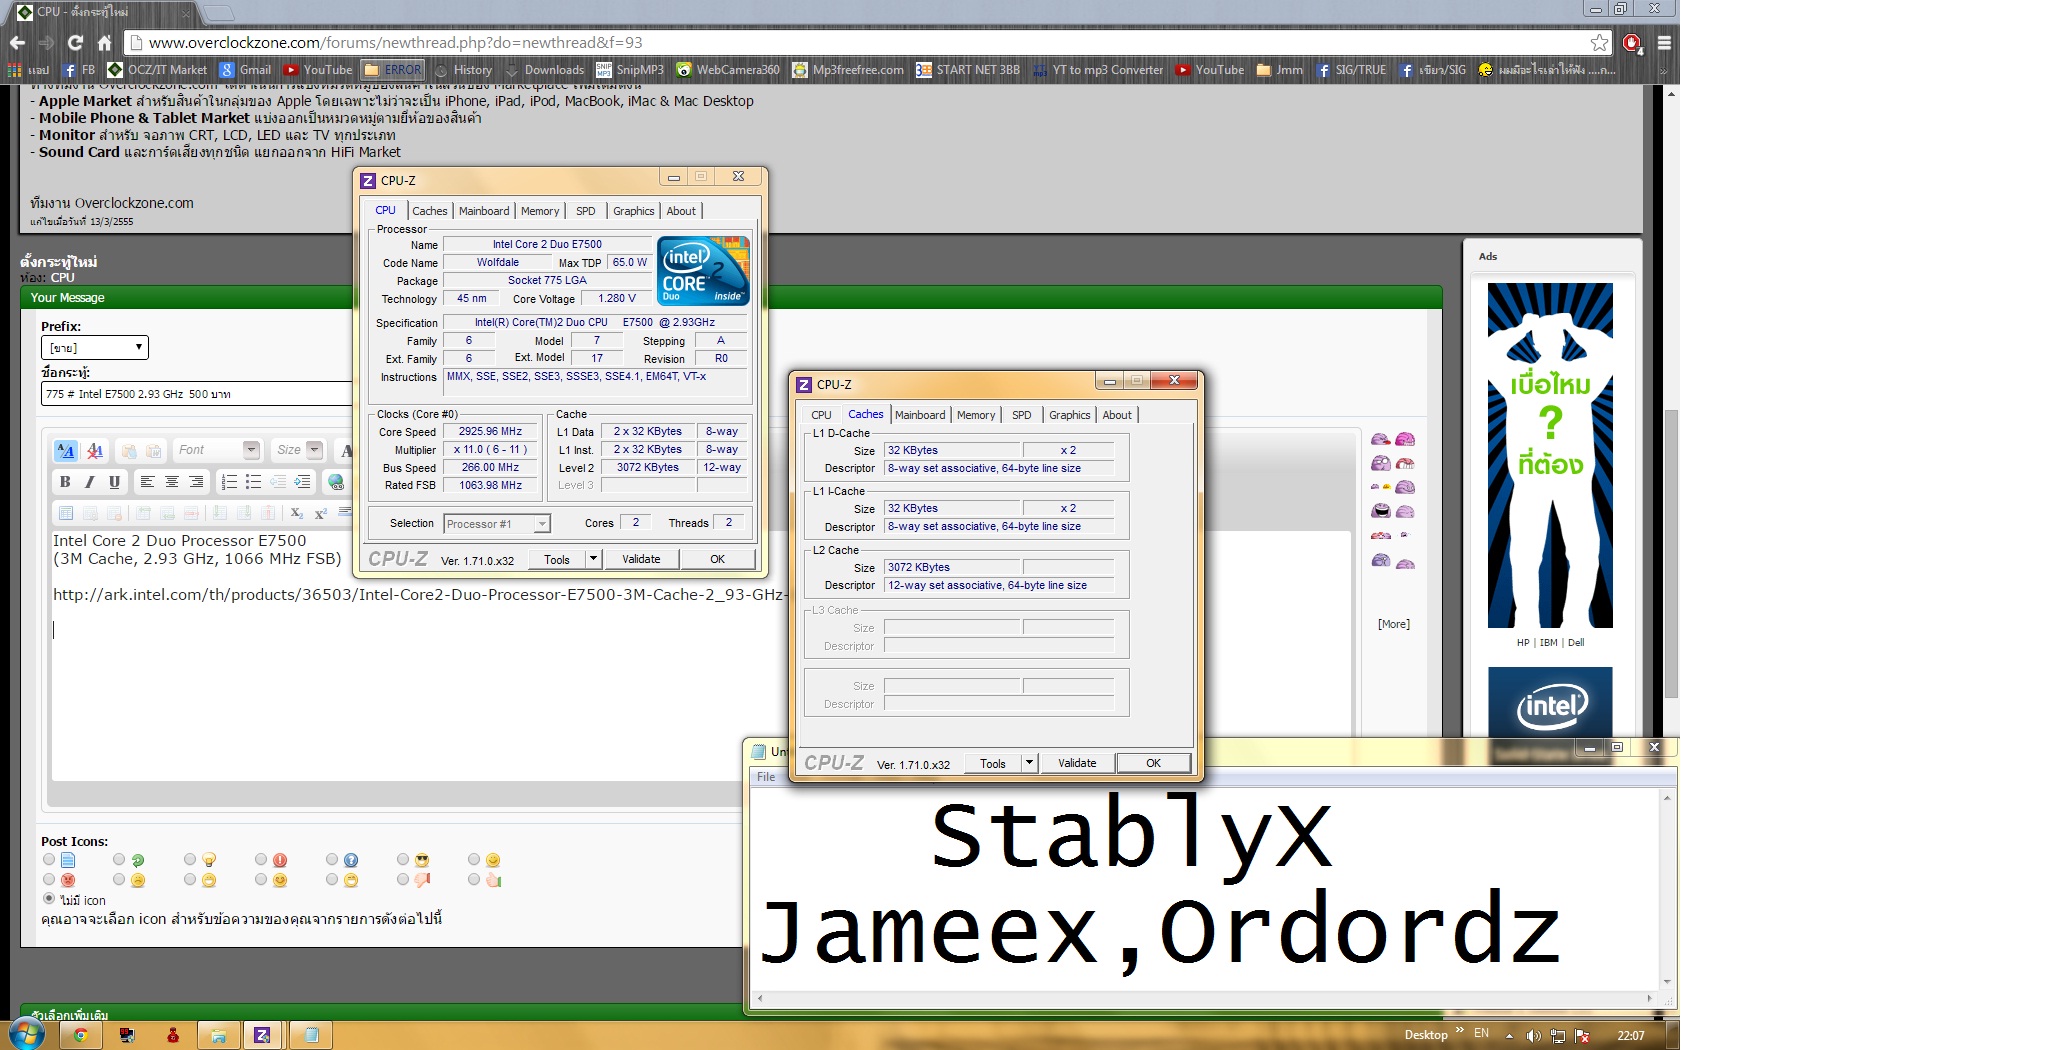Center-align the message text
Image resolution: width=2048 pixels, height=1050 pixels.
172,482
